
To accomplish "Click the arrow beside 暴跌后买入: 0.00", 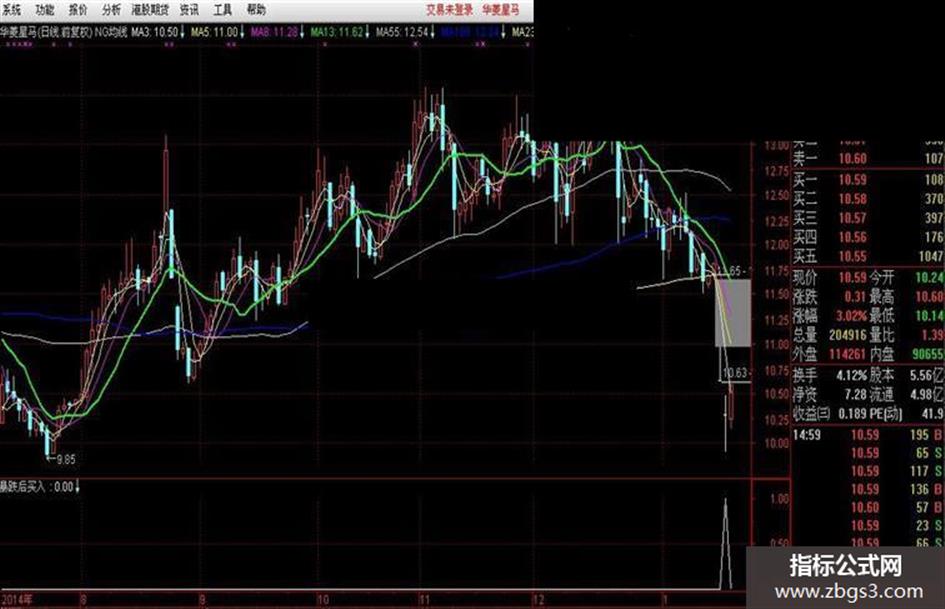I will coord(77,487).
